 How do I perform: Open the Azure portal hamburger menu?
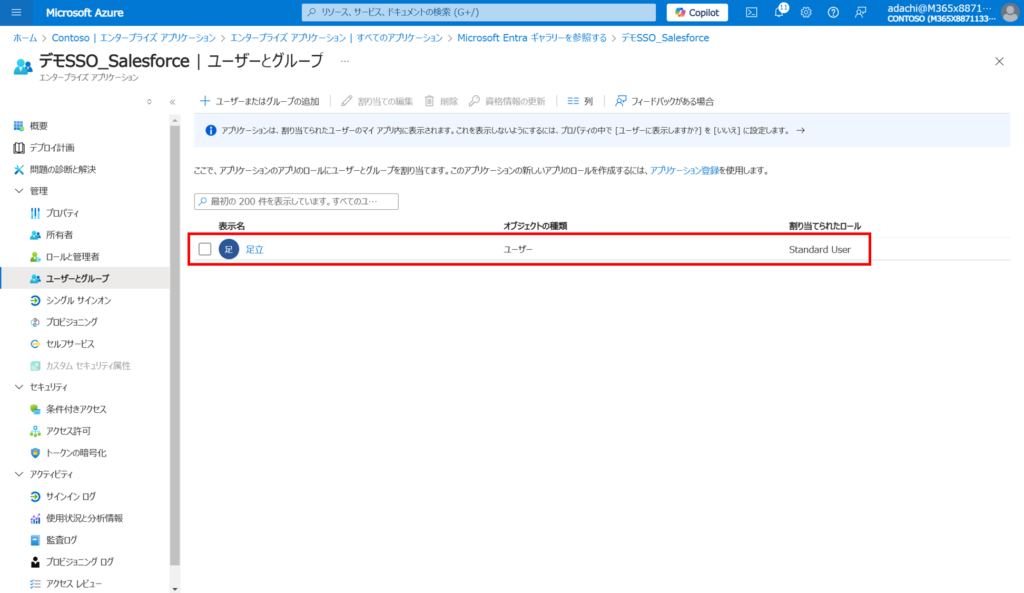(16, 12)
